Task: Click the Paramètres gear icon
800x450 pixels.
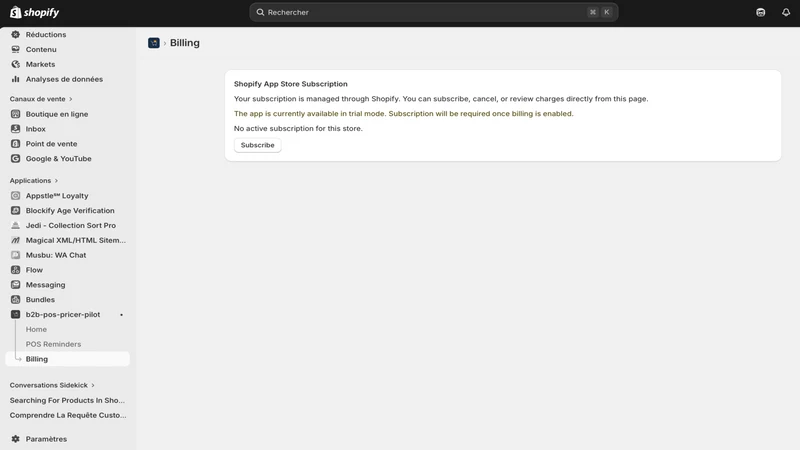Action: coord(15,439)
